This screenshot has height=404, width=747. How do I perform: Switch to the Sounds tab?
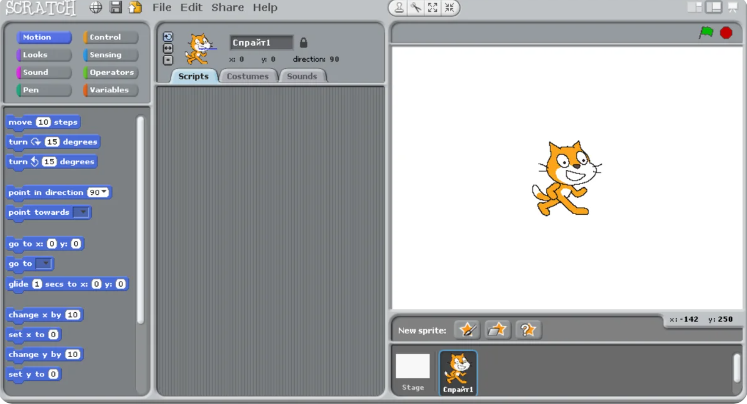[x=302, y=76]
